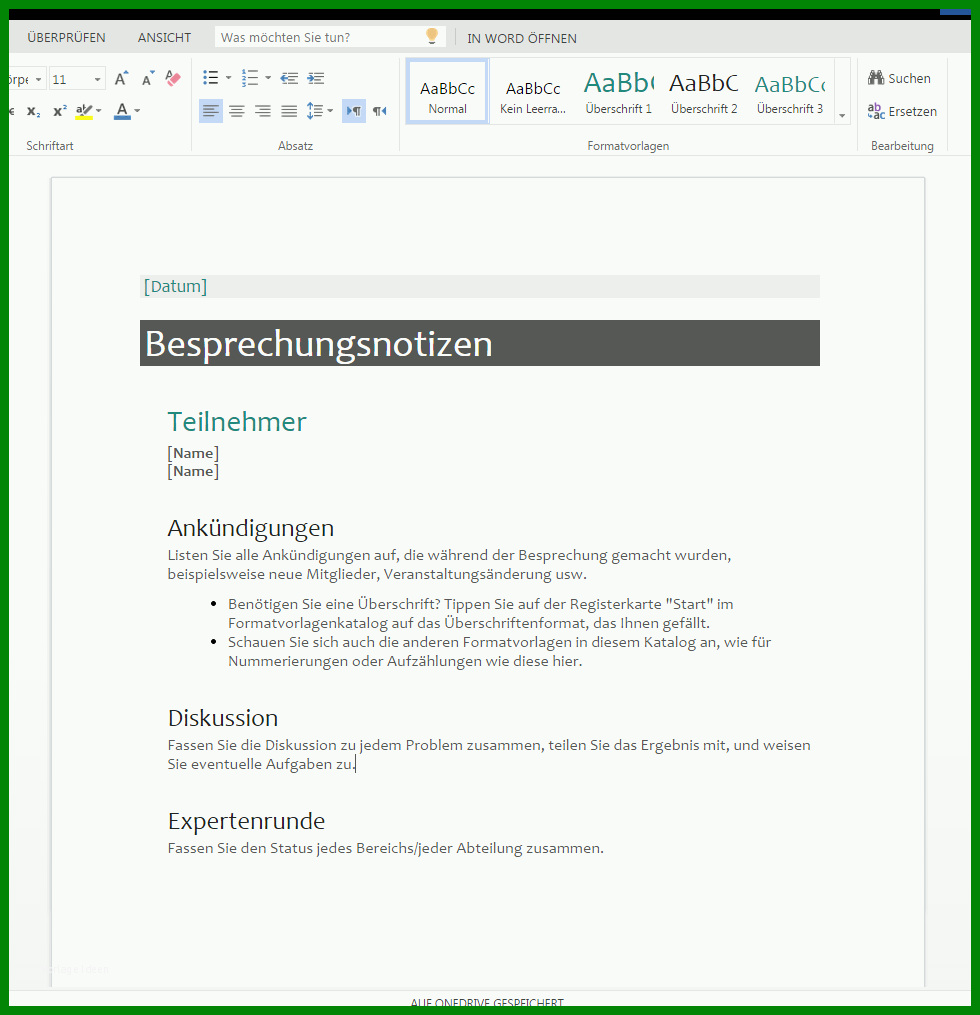Toggle left text alignment

click(210, 111)
